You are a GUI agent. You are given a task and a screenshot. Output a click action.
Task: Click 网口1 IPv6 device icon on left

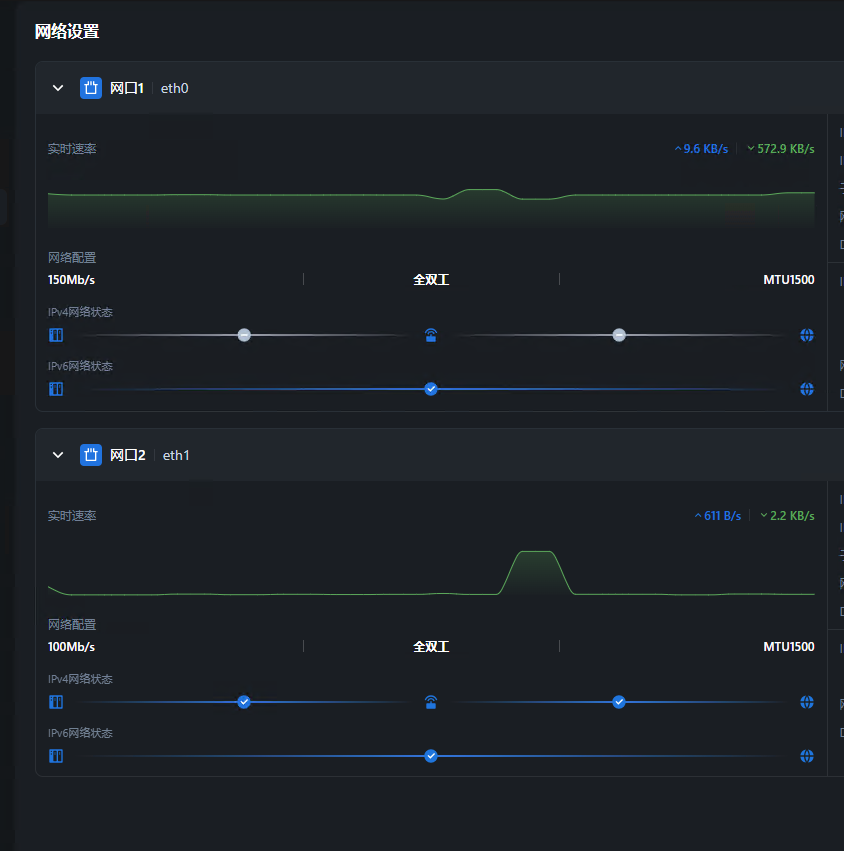[x=56, y=389]
